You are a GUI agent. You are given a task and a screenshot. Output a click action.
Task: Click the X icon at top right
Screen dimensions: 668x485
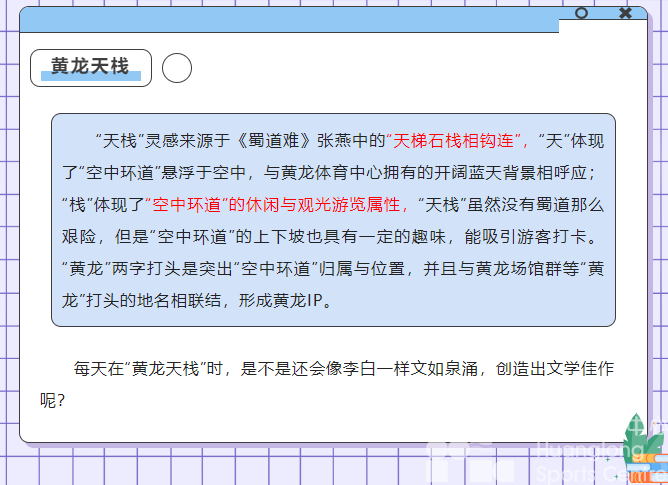[626, 13]
